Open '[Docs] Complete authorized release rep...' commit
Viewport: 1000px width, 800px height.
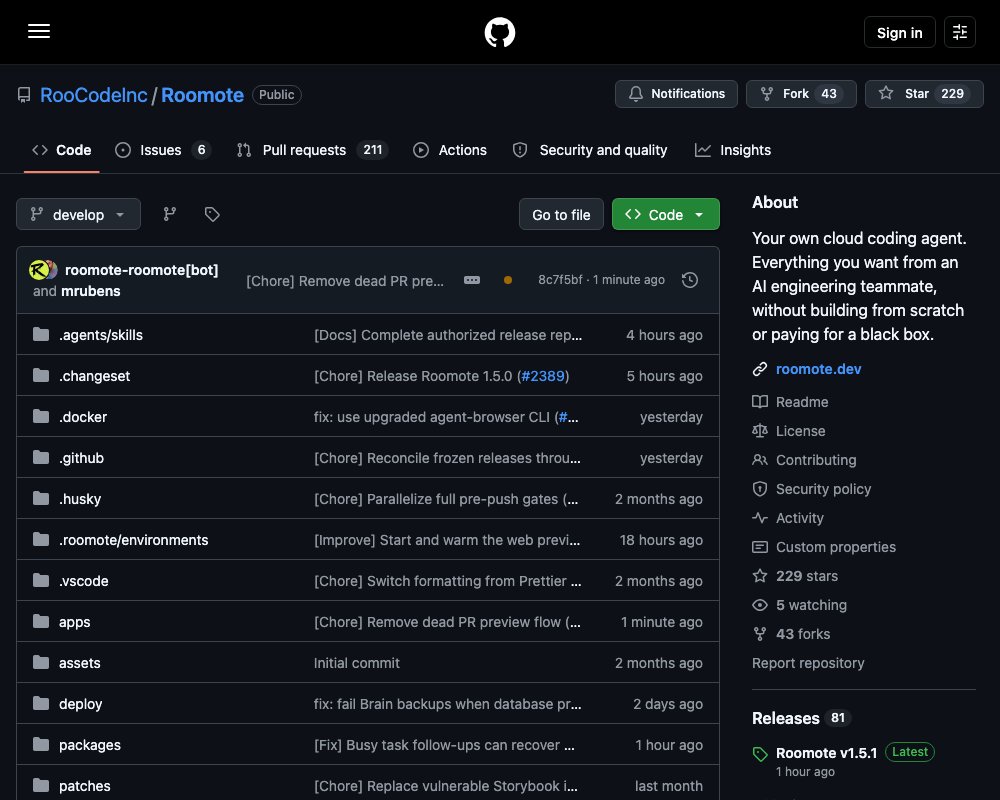[x=448, y=335]
